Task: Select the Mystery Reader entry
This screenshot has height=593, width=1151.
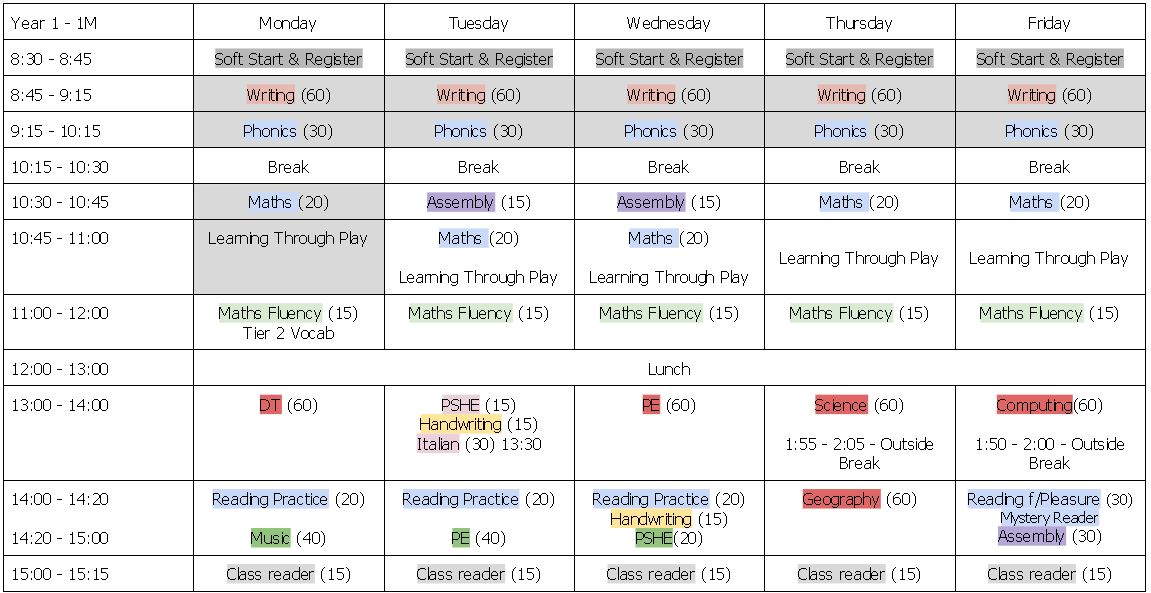Action: (x=1049, y=518)
